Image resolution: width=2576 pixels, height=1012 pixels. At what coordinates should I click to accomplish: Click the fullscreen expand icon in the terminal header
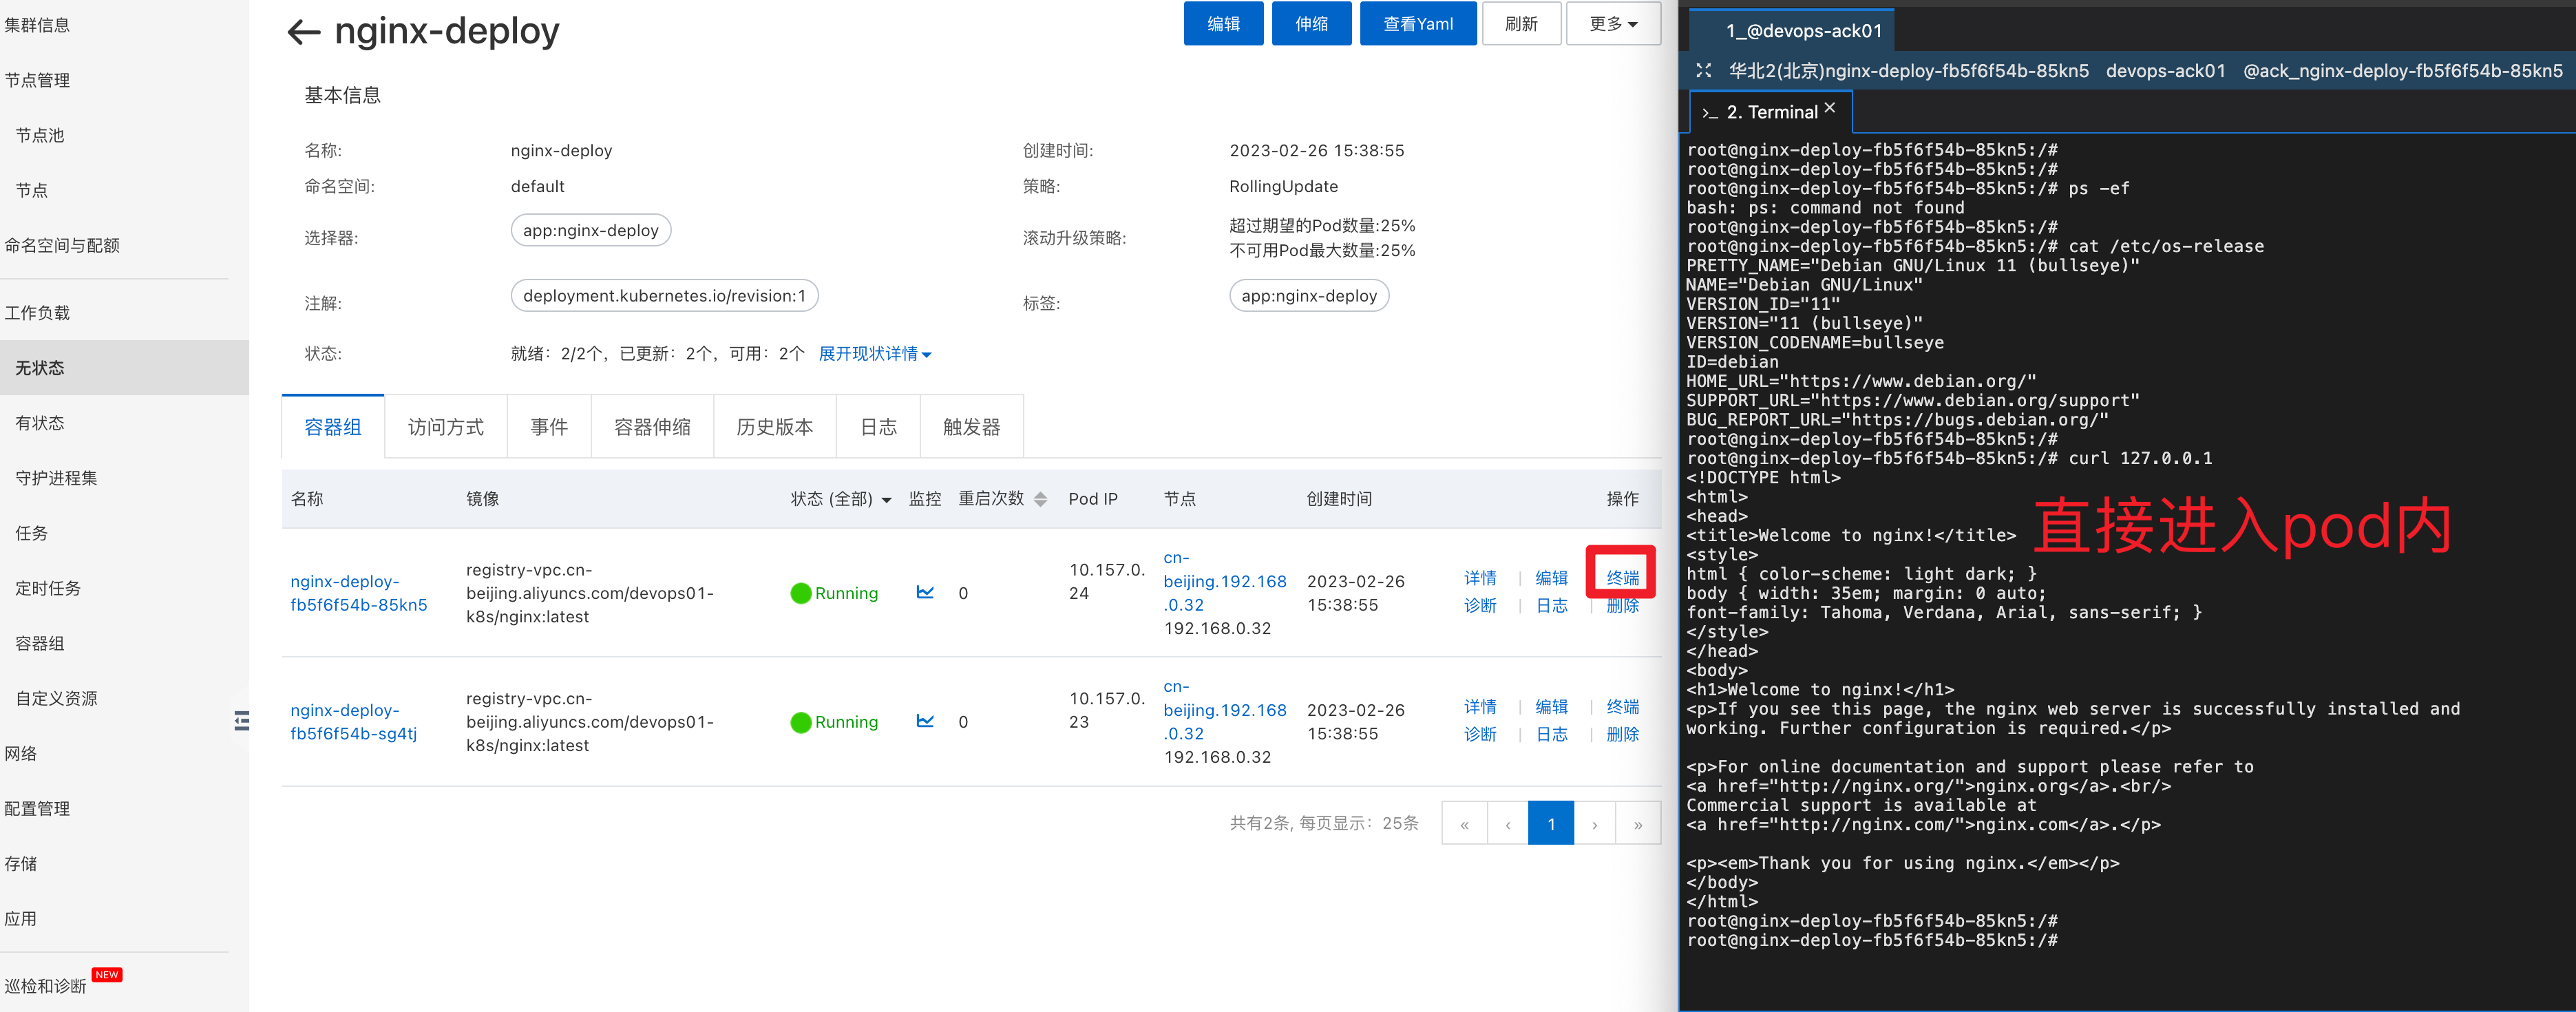click(x=1704, y=71)
